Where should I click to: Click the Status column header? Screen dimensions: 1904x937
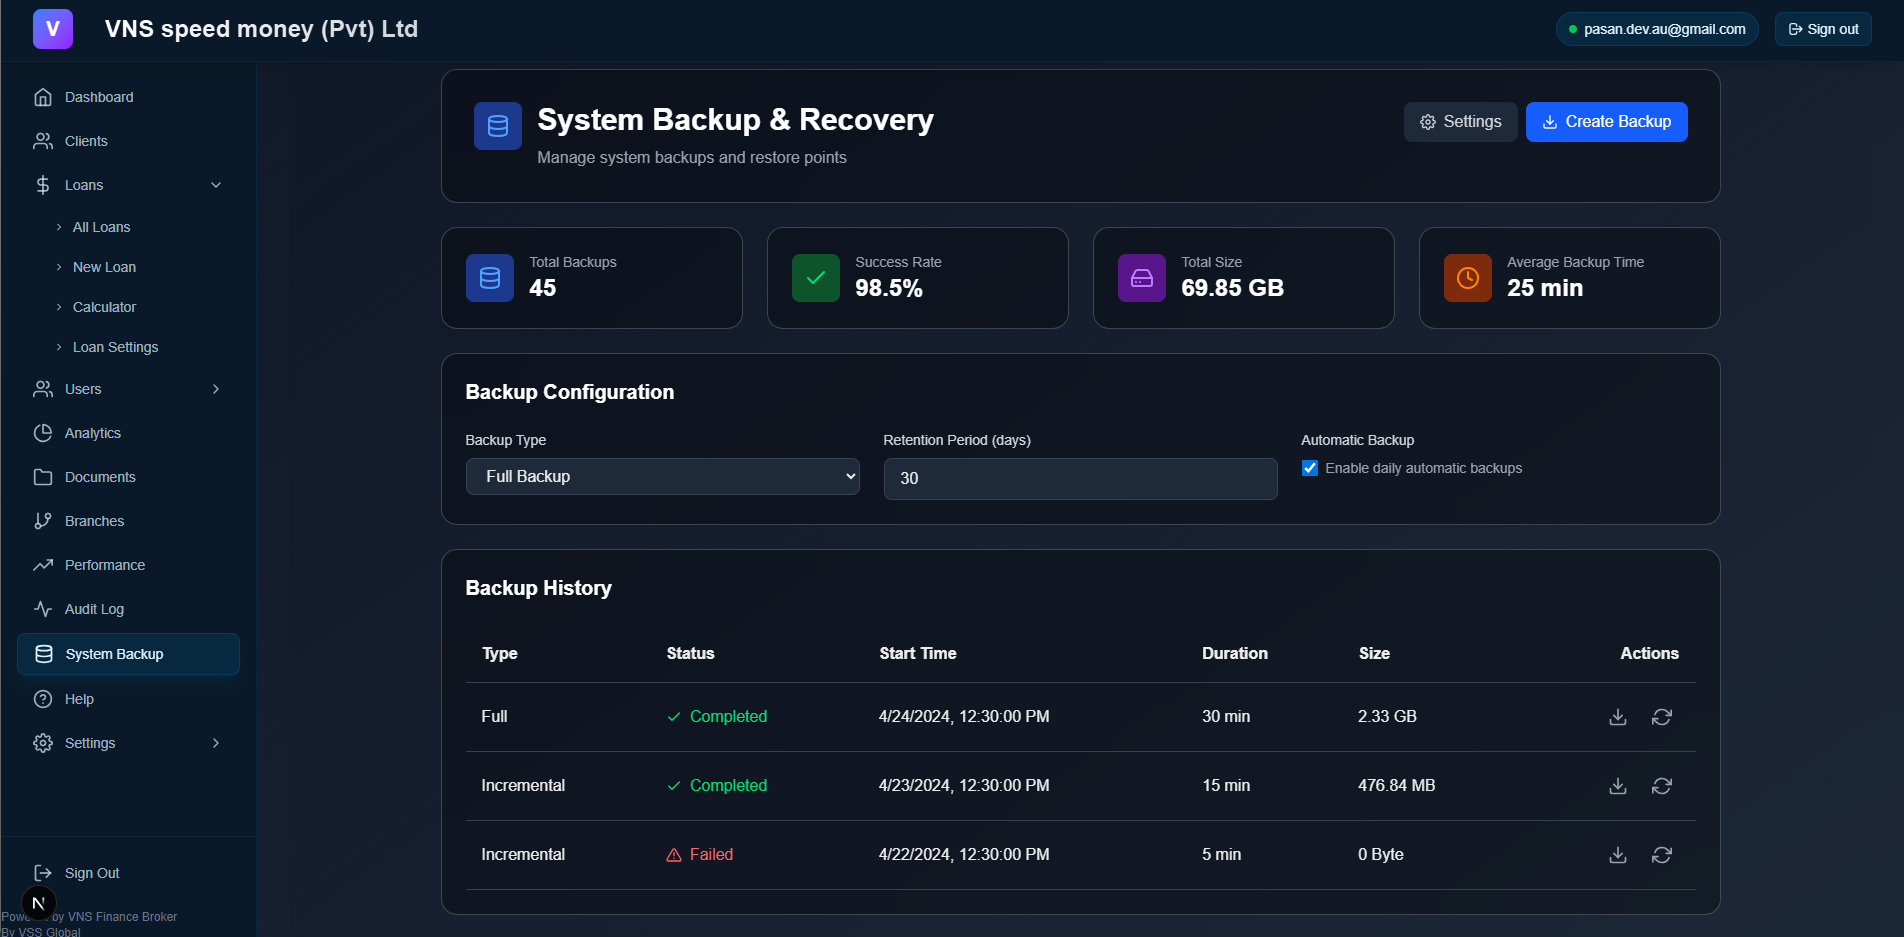690,653
